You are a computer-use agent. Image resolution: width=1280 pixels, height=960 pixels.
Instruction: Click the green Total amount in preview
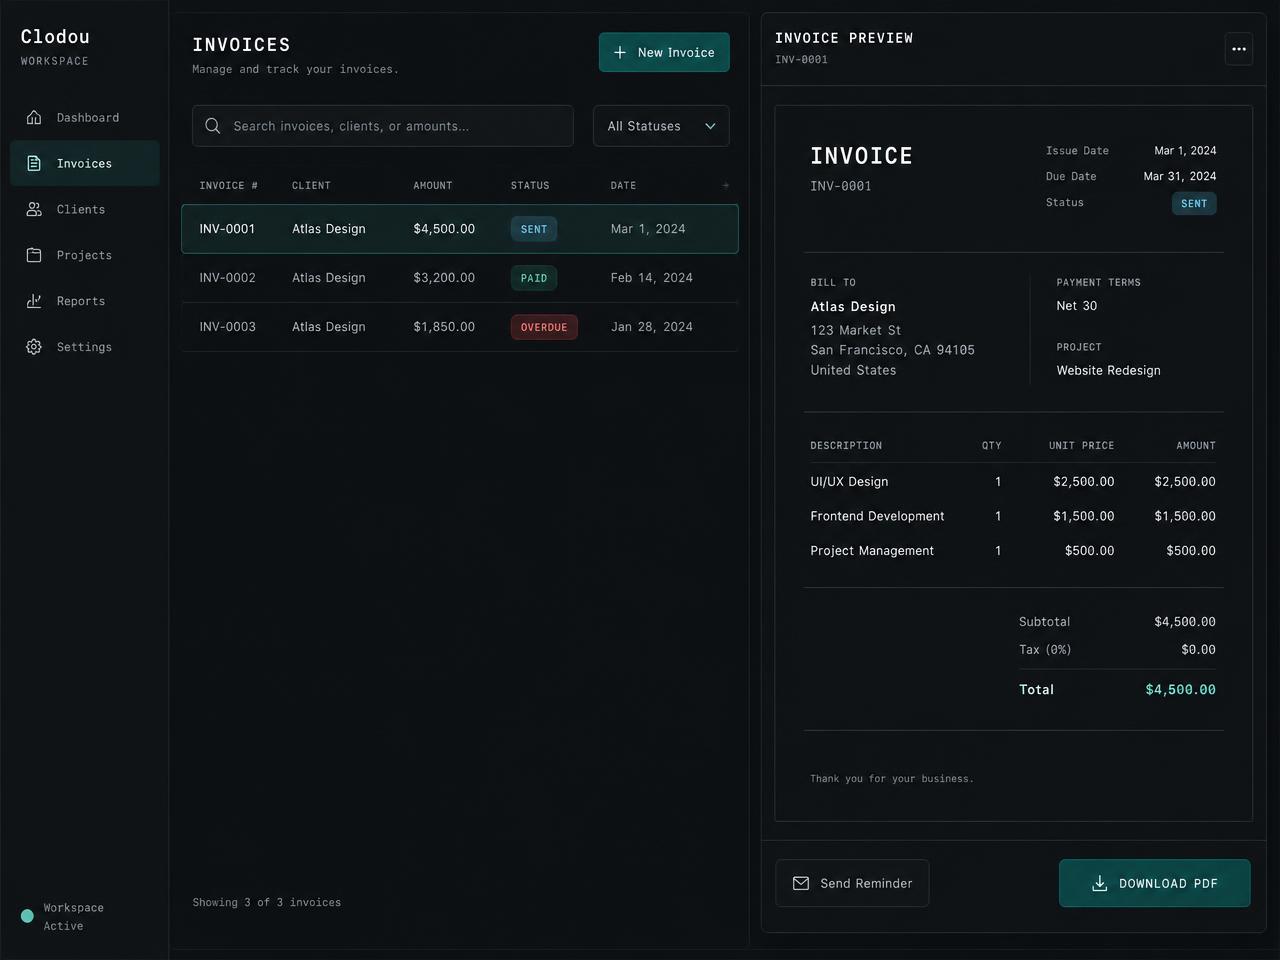tap(1181, 690)
